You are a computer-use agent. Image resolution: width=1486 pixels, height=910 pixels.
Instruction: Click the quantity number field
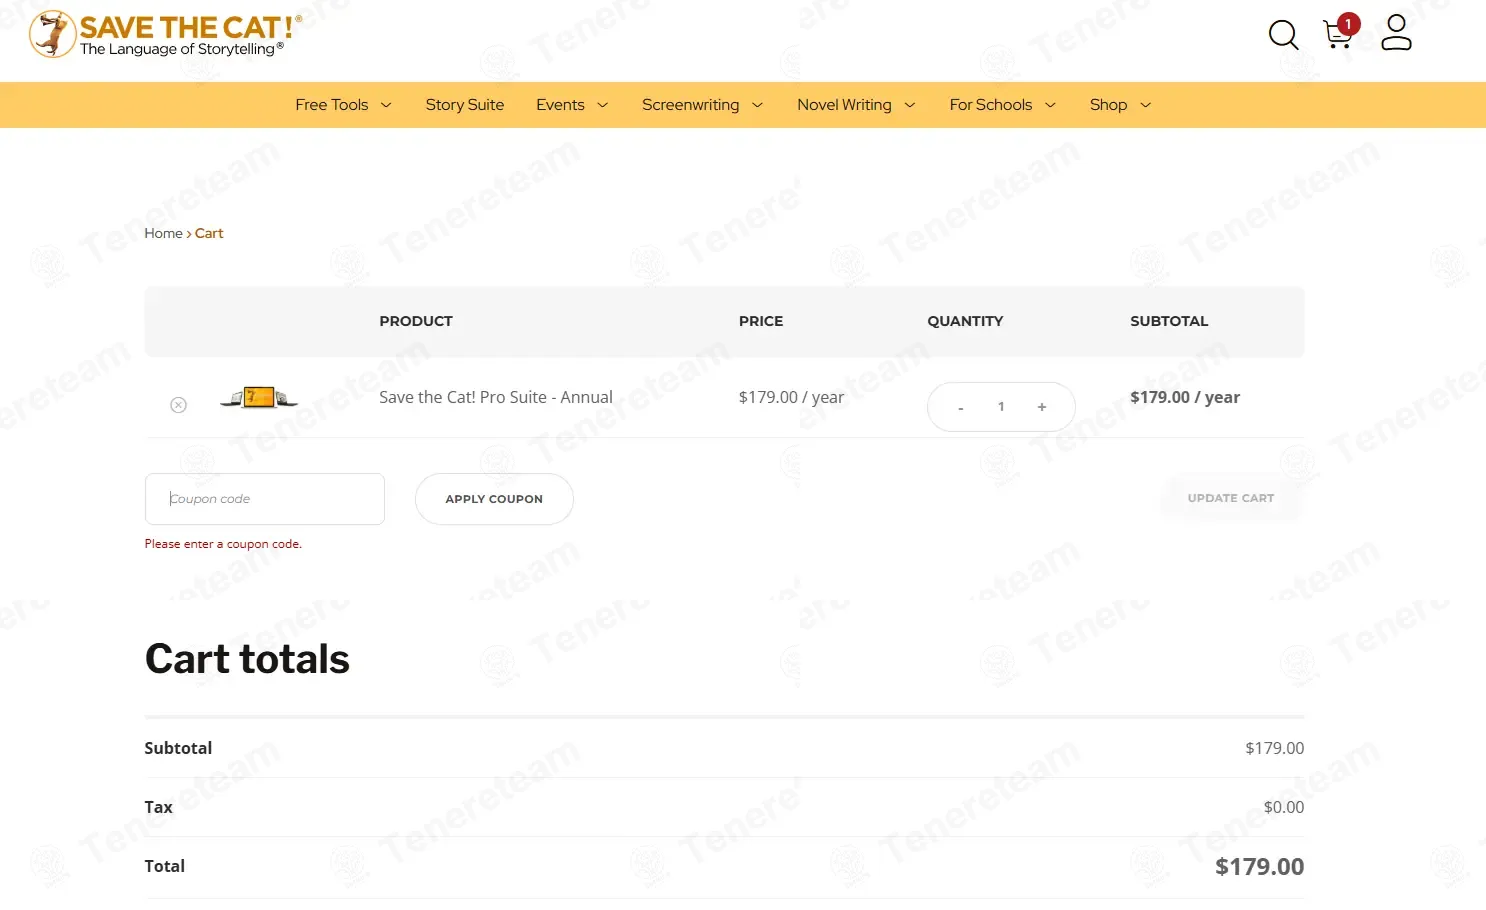1001,407
